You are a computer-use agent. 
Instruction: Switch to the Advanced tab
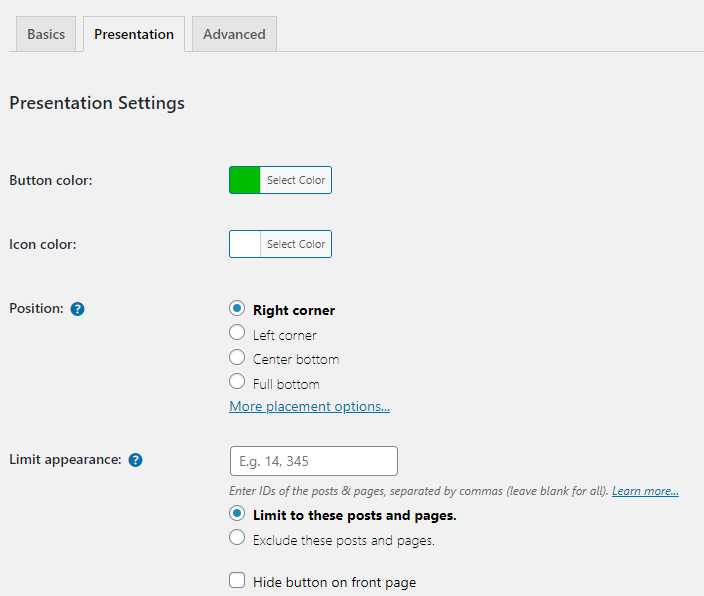[x=234, y=34]
